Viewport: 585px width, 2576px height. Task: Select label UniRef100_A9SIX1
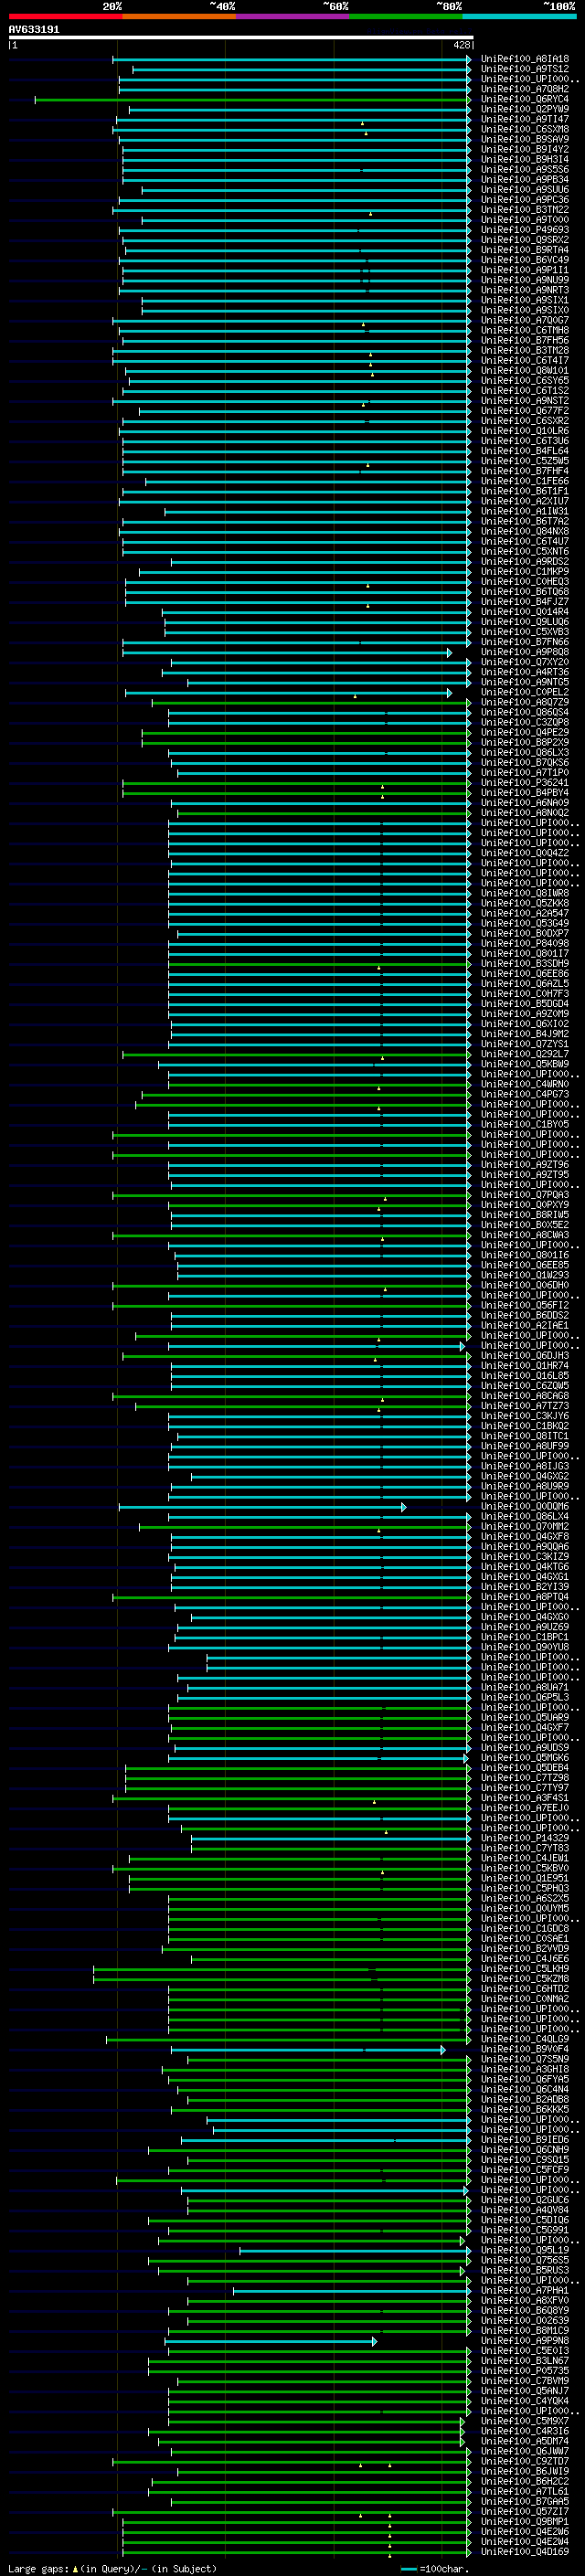tap(525, 300)
